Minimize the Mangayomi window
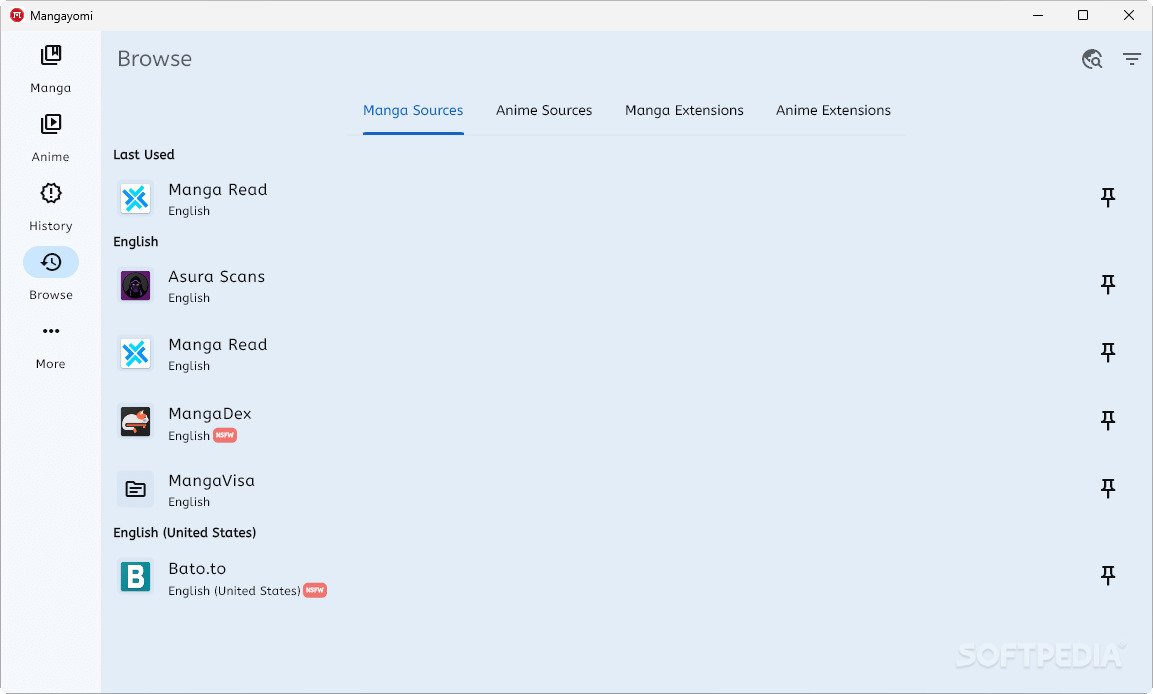The image size is (1153, 694). tap(1038, 15)
